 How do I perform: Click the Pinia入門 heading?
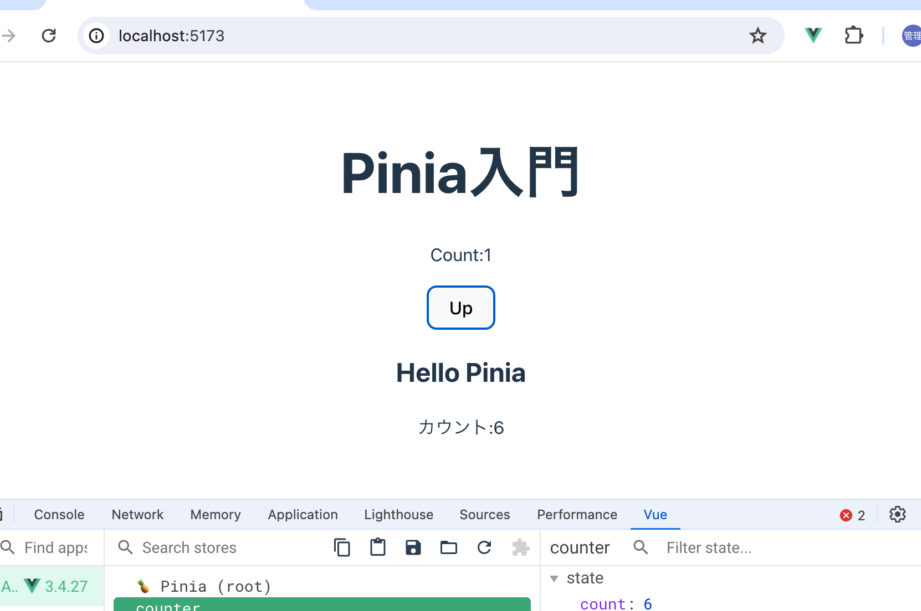click(461, 172)
